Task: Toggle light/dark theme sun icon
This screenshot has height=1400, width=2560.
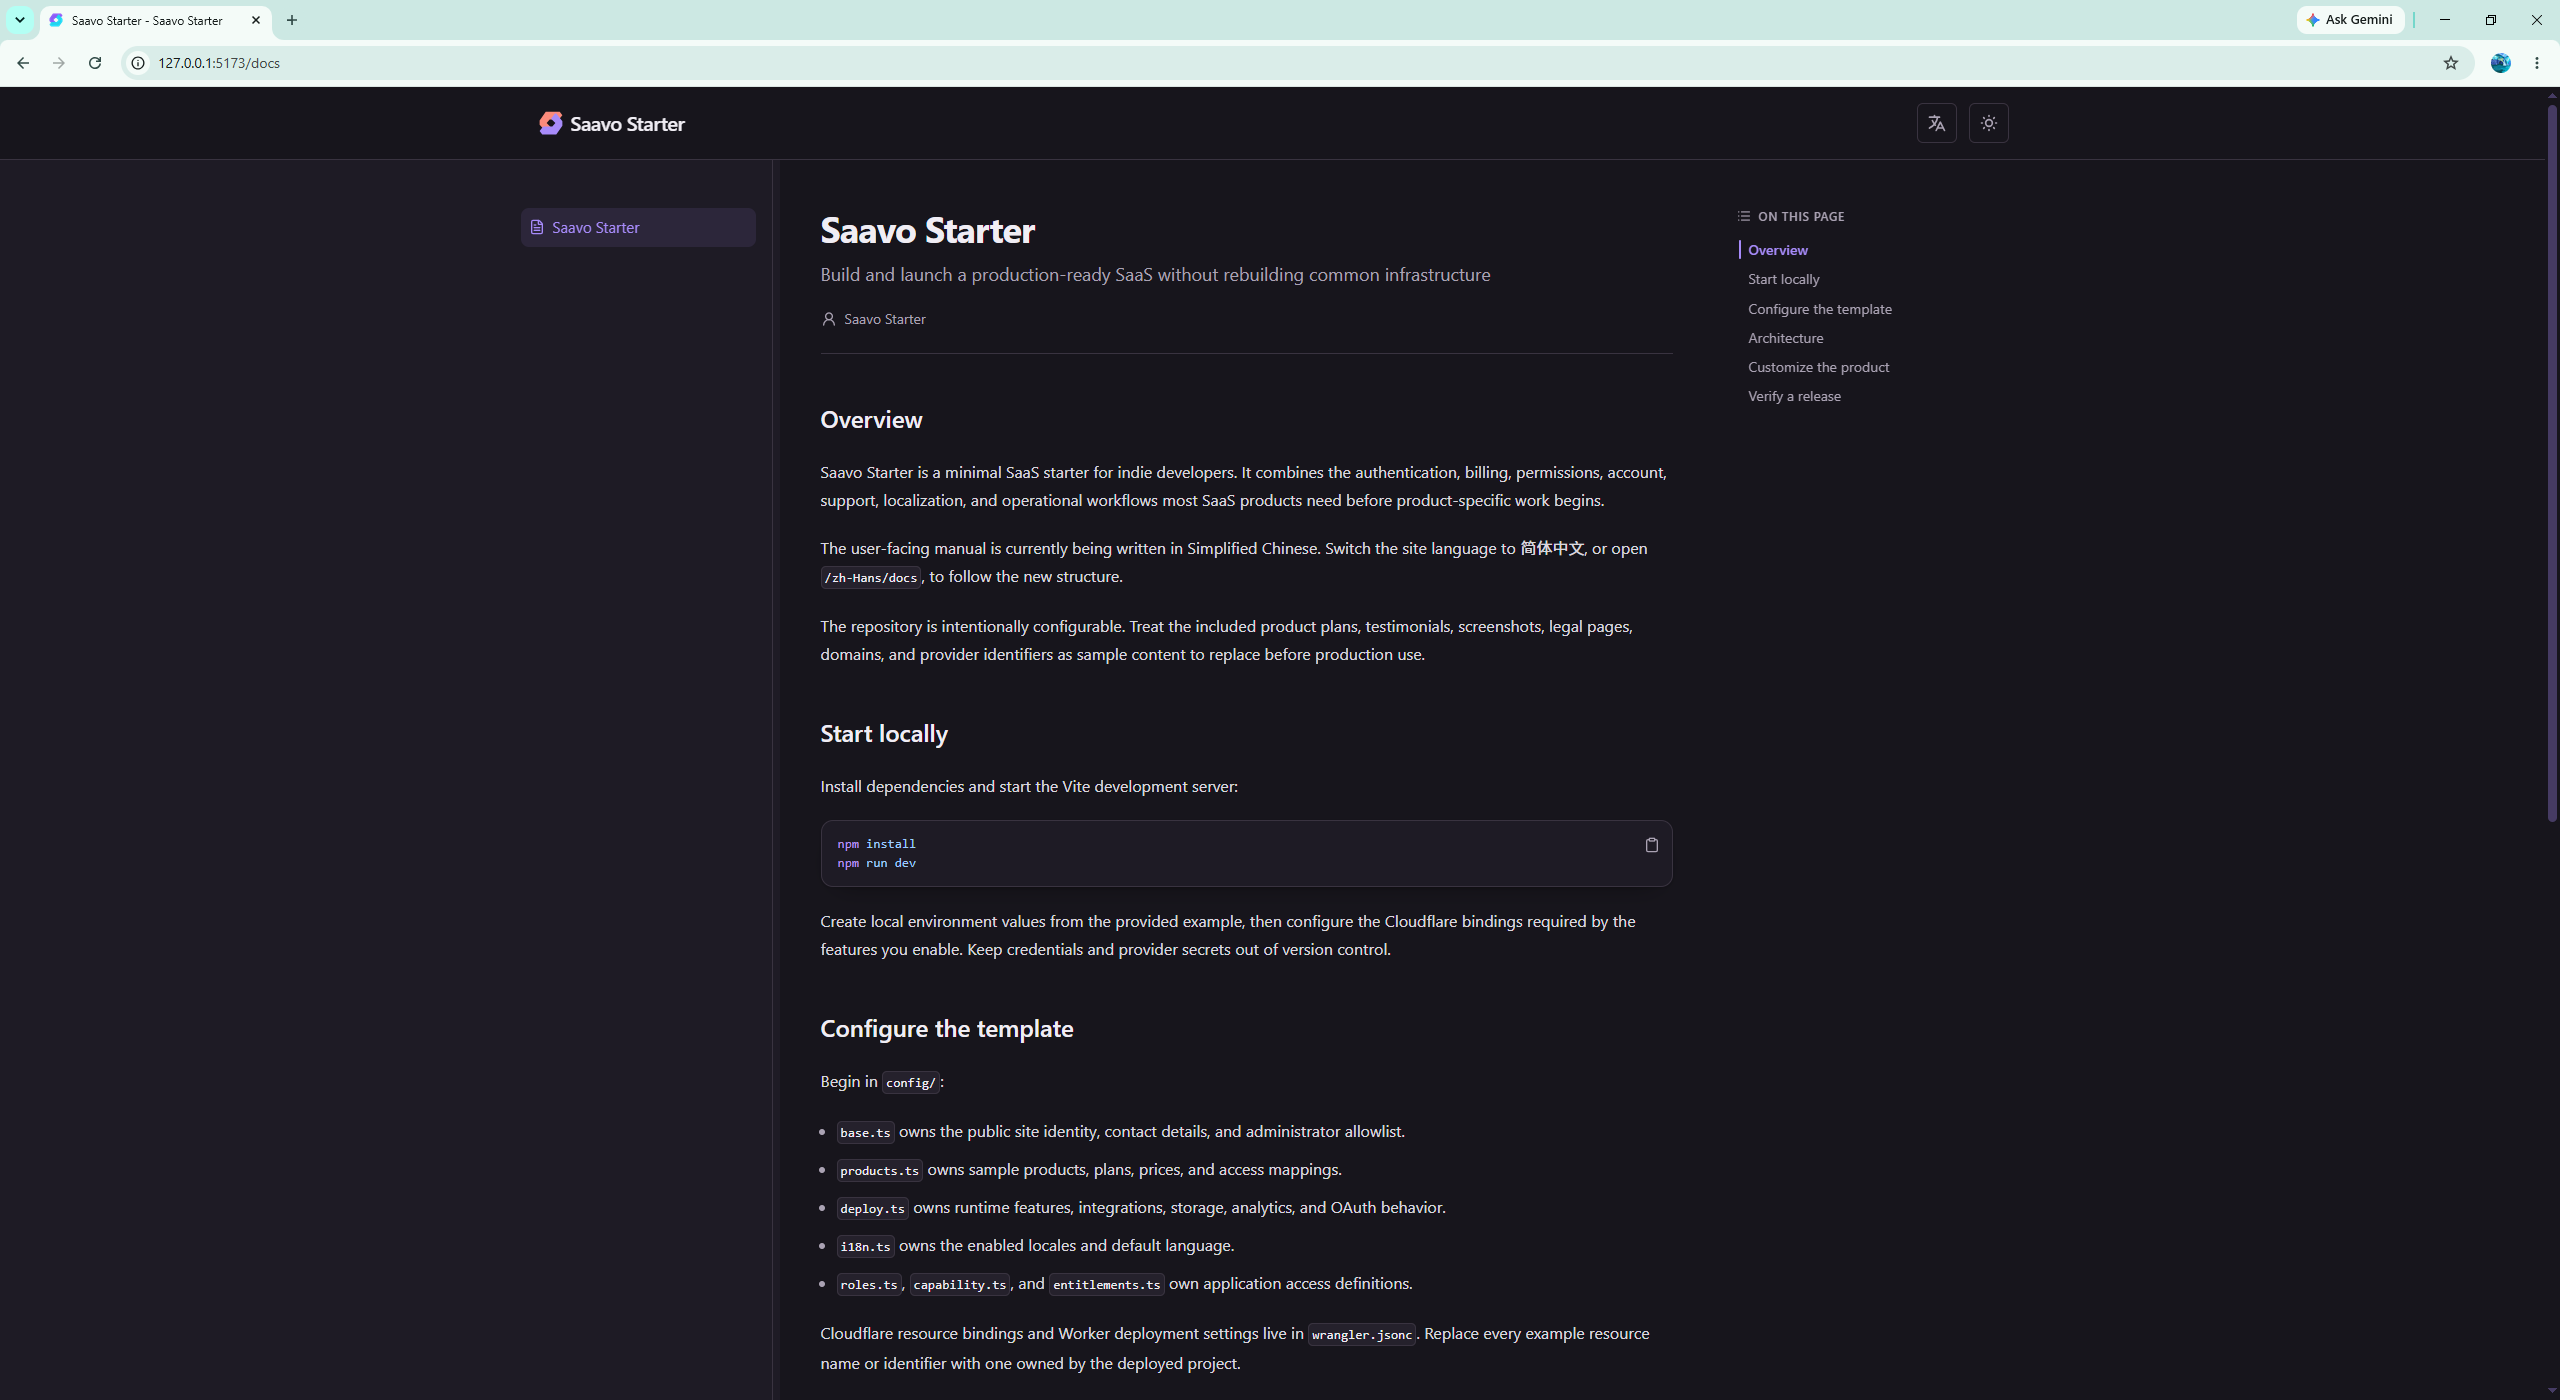Action: tap(1988, 123)
